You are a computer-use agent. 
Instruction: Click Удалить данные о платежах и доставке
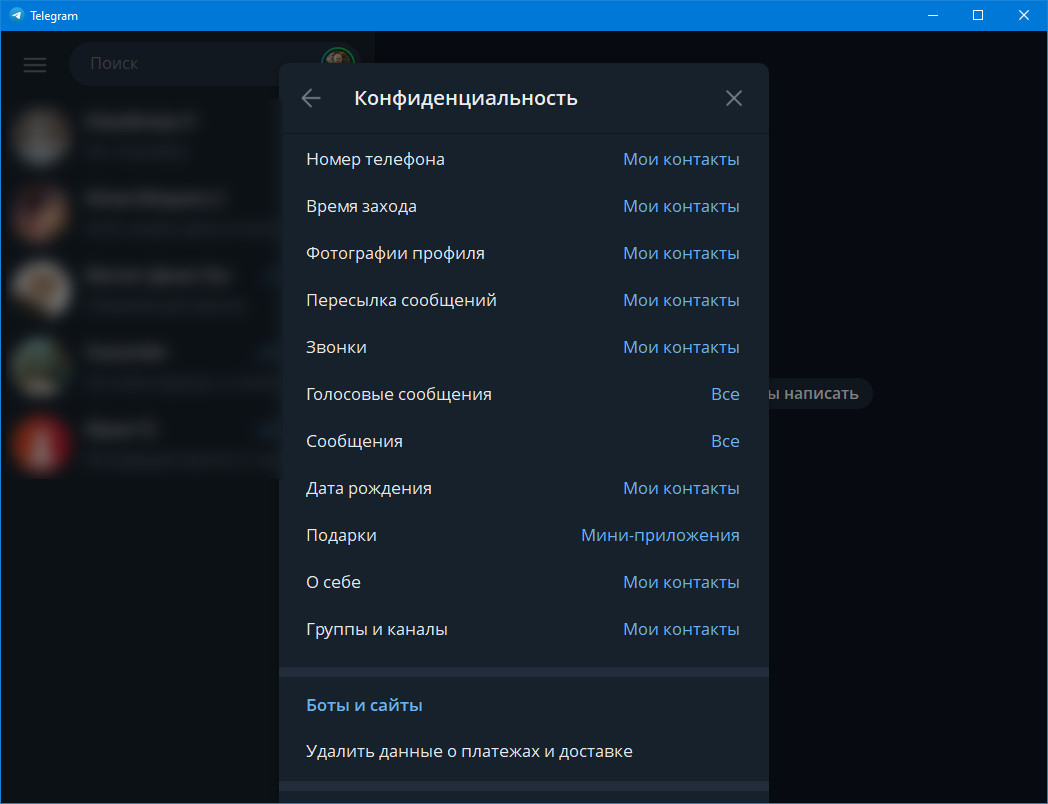(469, 751)
